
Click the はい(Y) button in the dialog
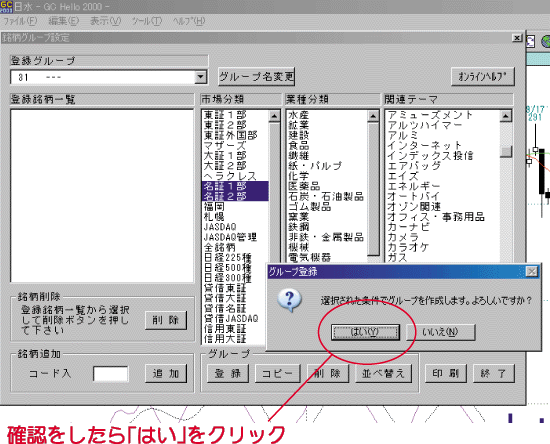(x=365, y=332)
